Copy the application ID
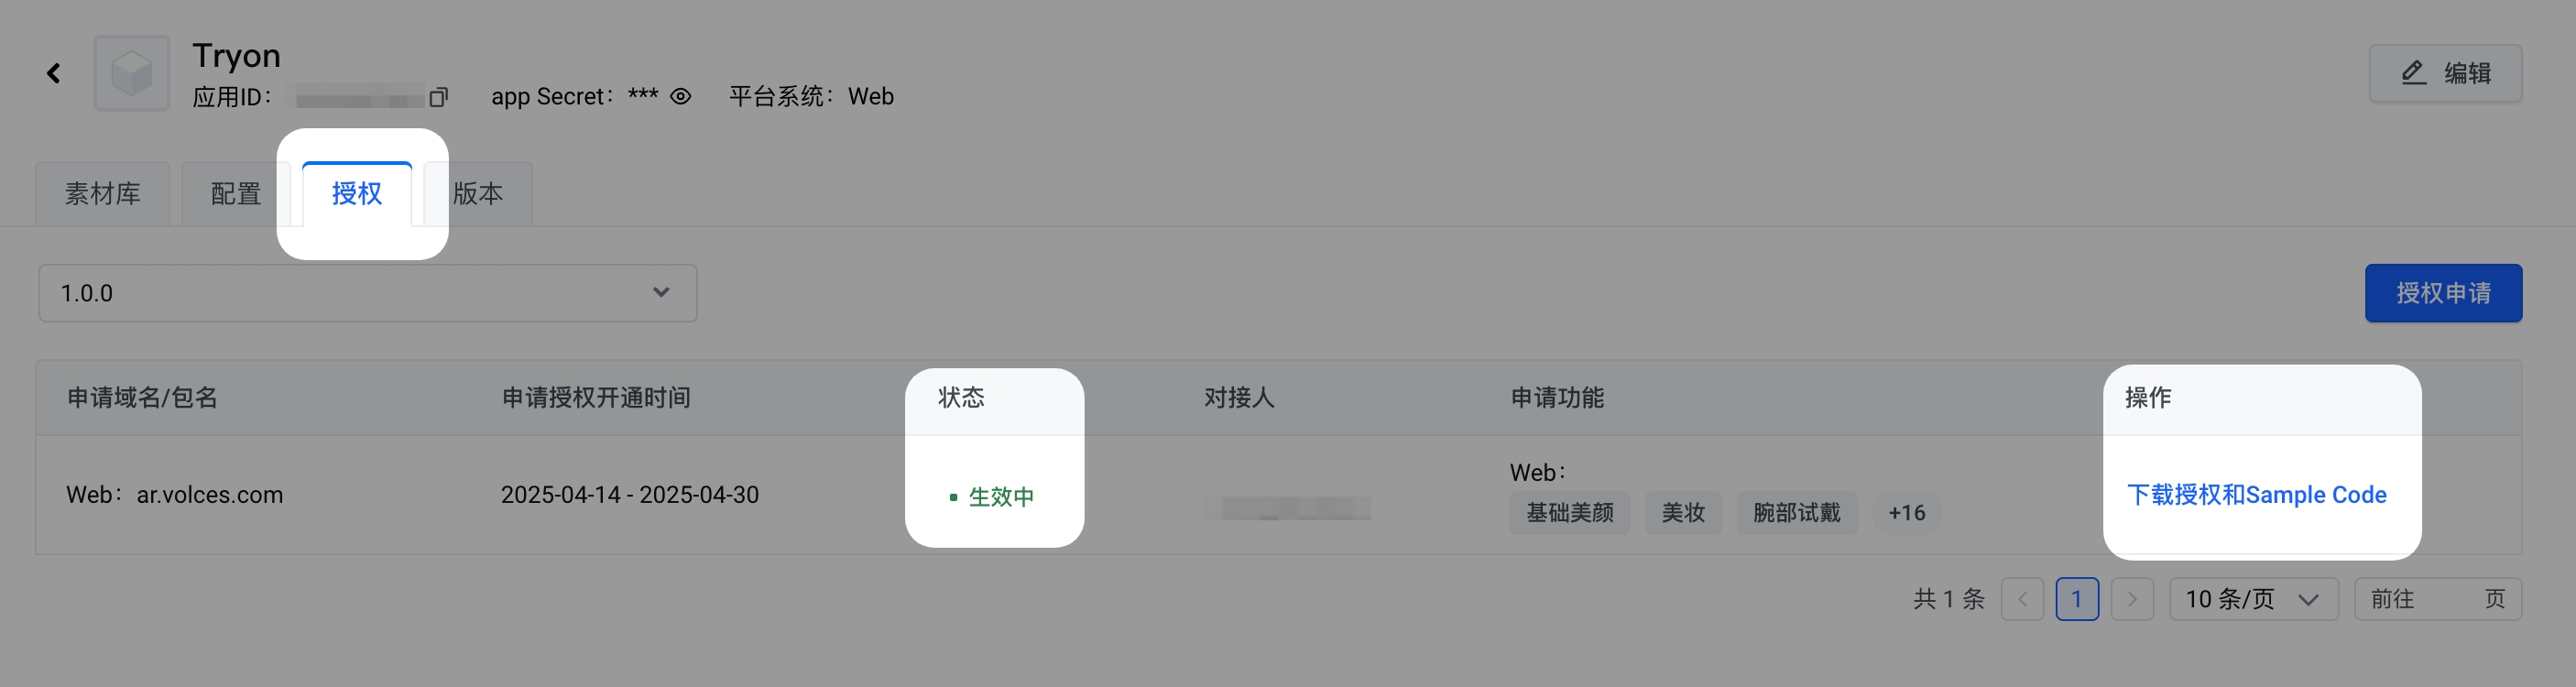This screenshot has height=687, width=2576. pos(438,97)
